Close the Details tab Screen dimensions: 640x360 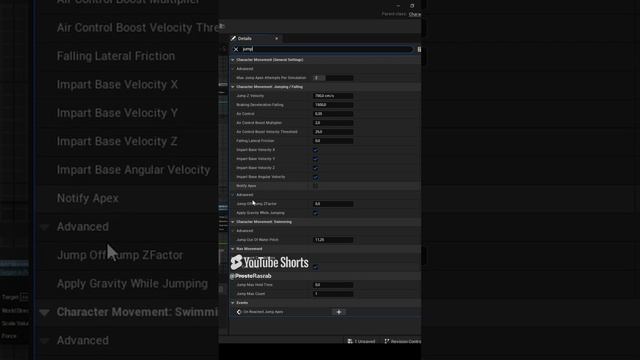(277, 38)
